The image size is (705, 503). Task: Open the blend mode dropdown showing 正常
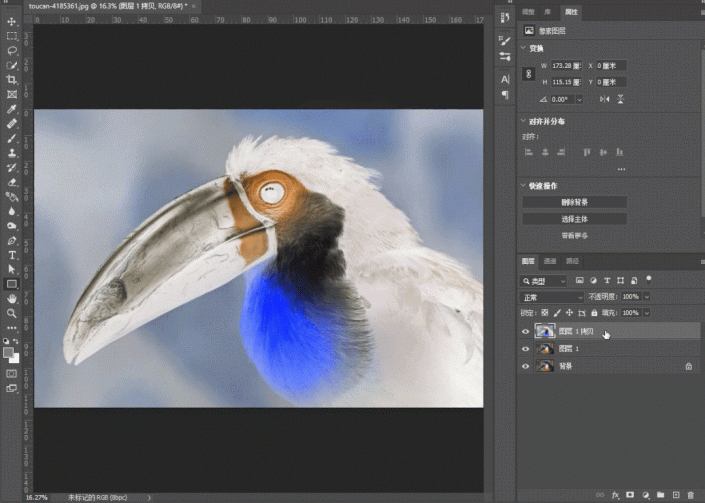(x=552, y=297)
